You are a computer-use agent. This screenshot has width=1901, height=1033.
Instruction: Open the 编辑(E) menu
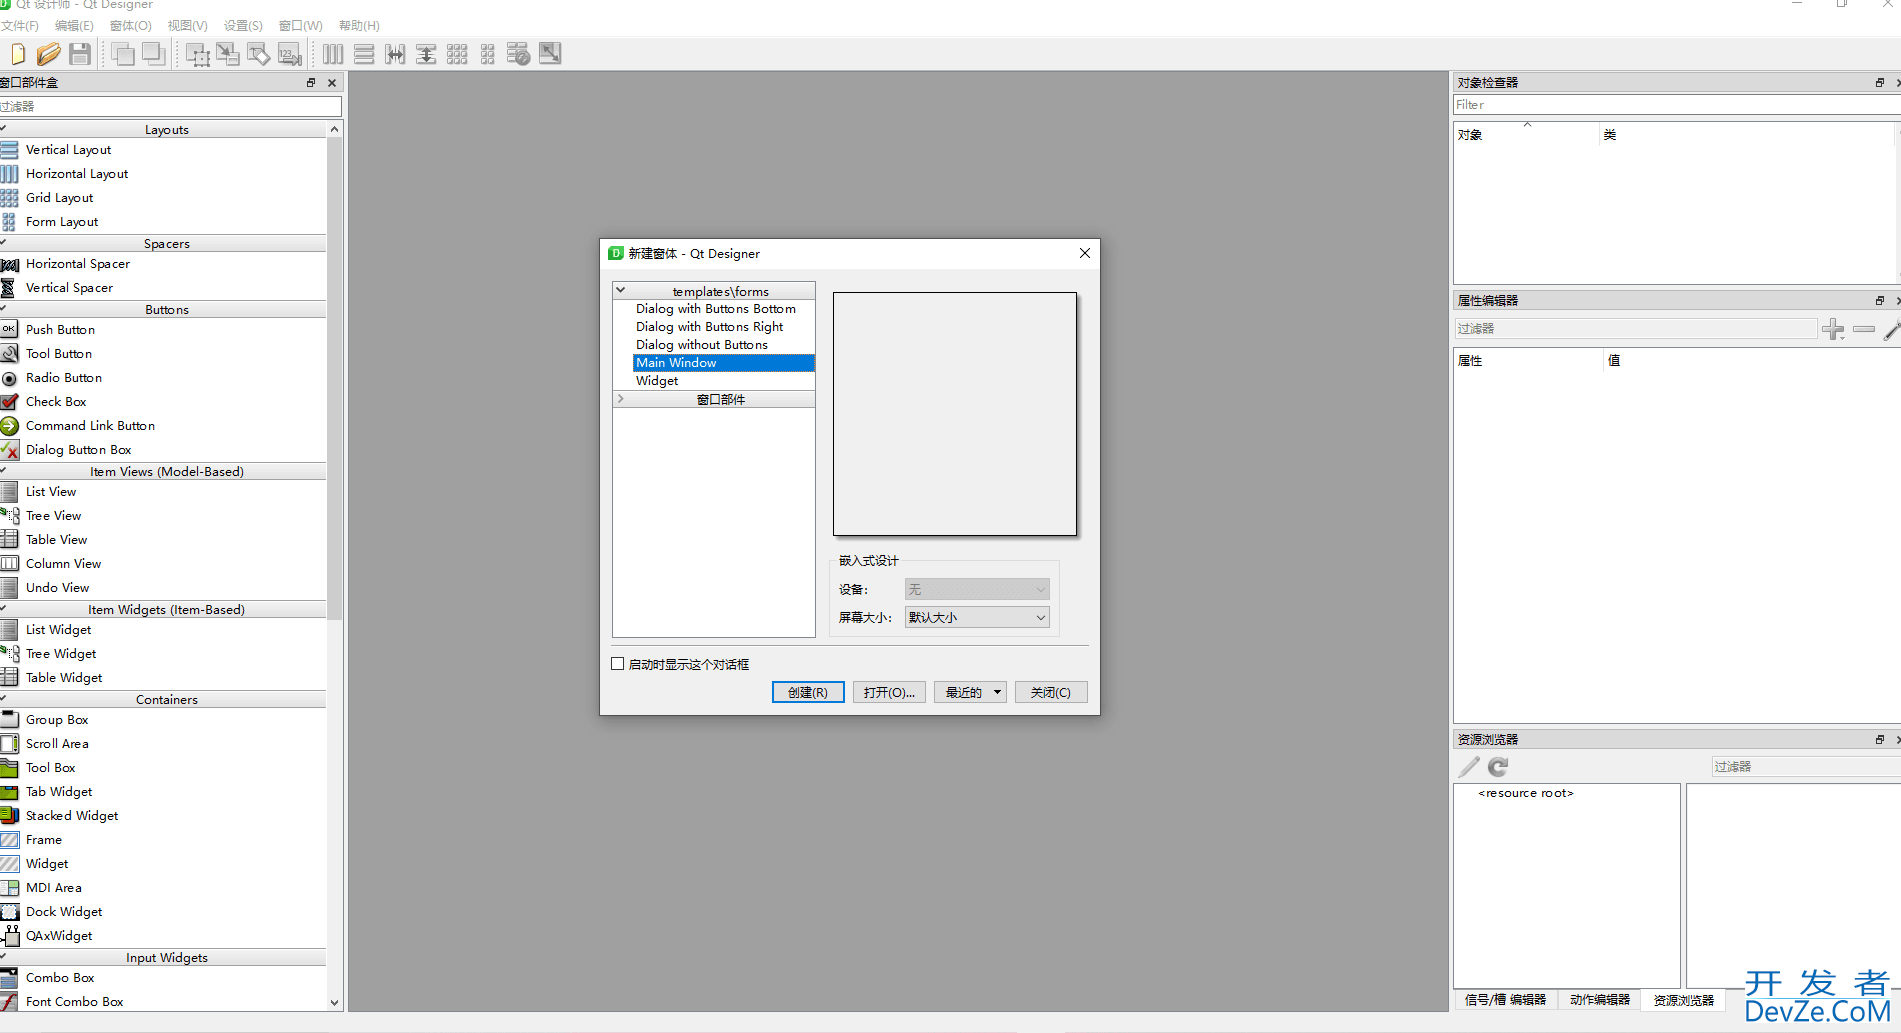74,26
